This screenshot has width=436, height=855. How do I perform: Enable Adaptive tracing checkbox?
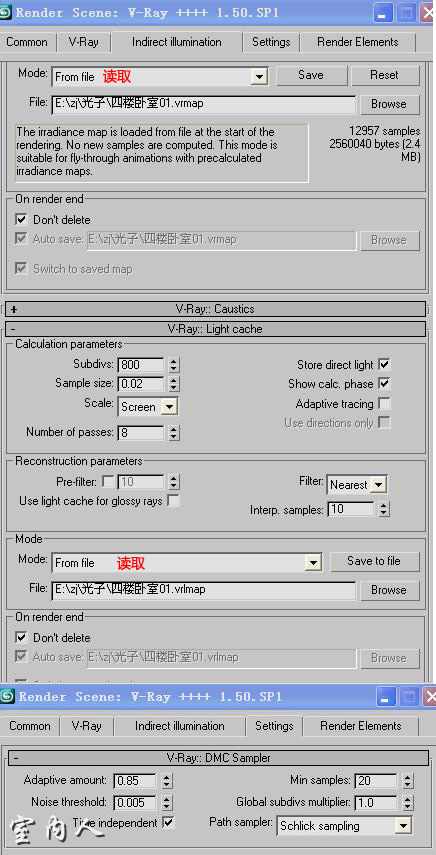[384, 404]
